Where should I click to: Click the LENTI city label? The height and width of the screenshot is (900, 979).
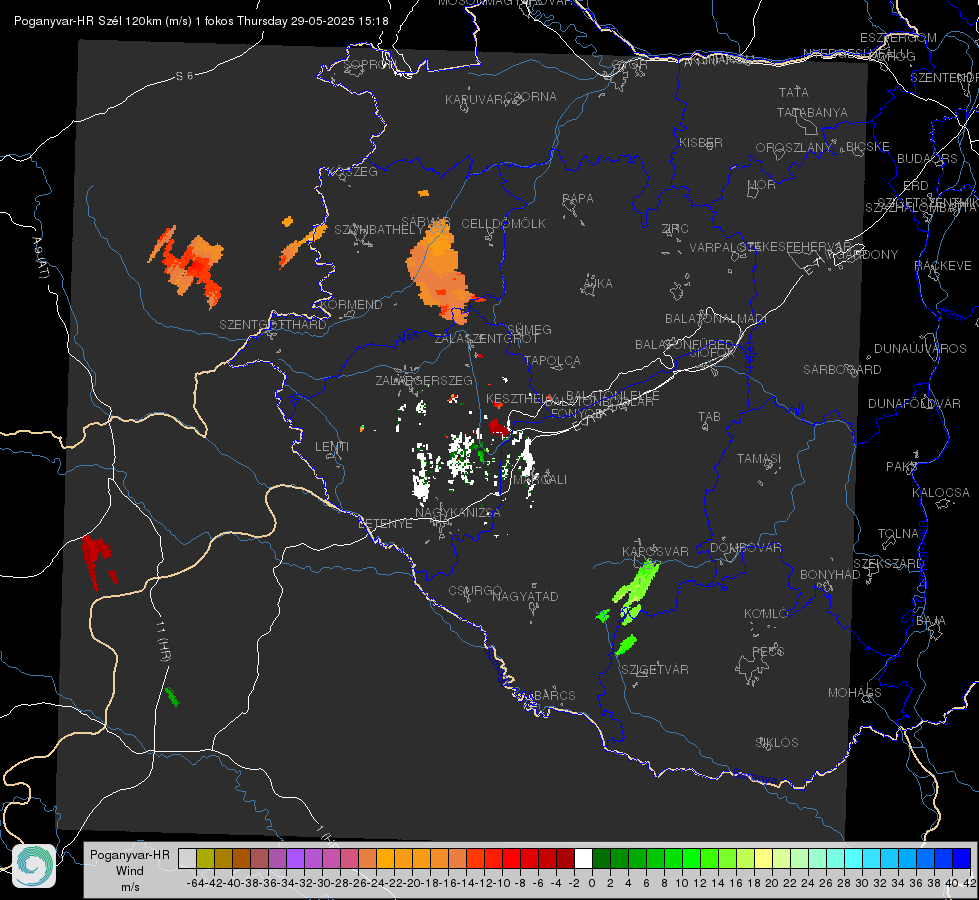click(x=332, y=447)
